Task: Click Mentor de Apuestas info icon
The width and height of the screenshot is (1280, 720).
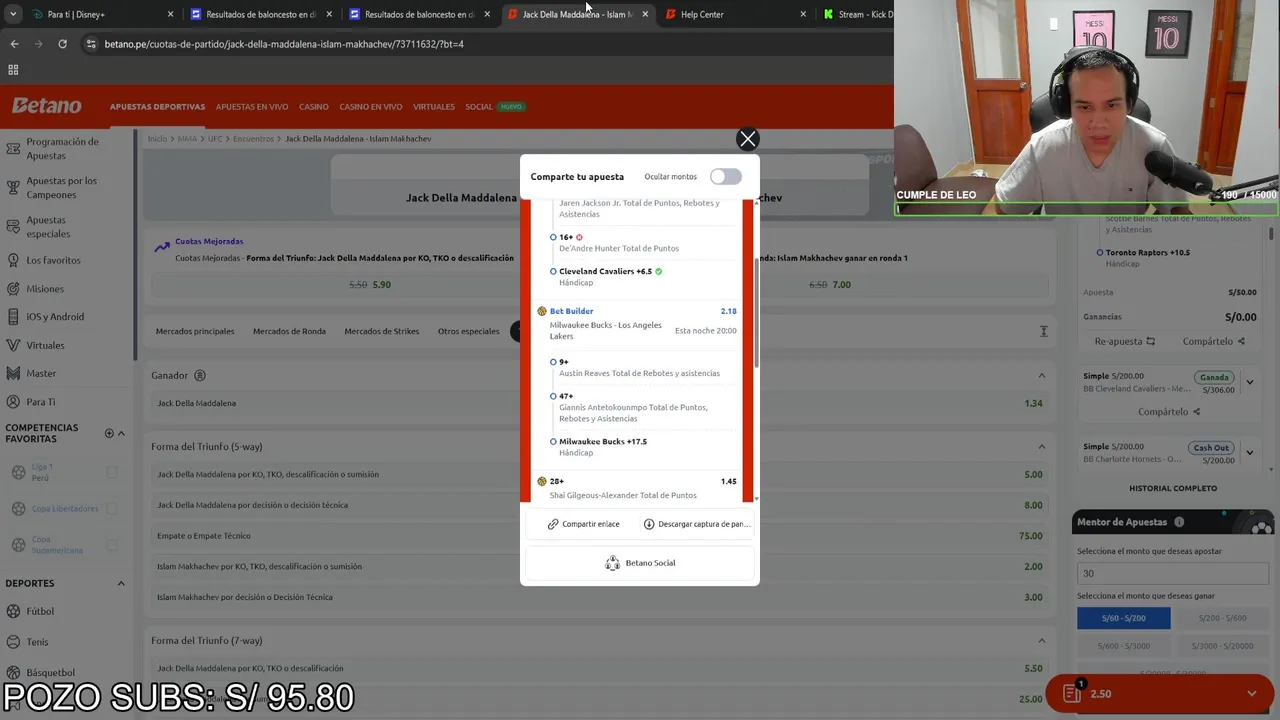Action: pyautogui.click(x=1179, y=522)
